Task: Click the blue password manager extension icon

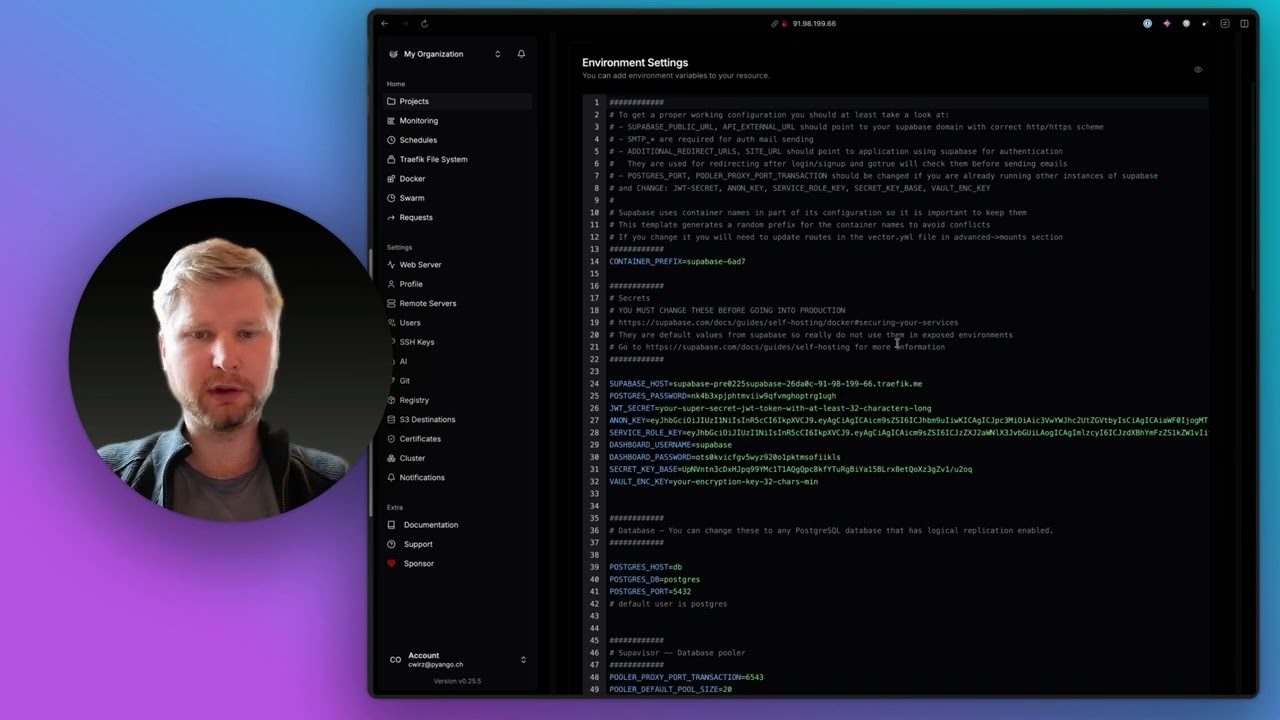Action: tap(1147, 23)
